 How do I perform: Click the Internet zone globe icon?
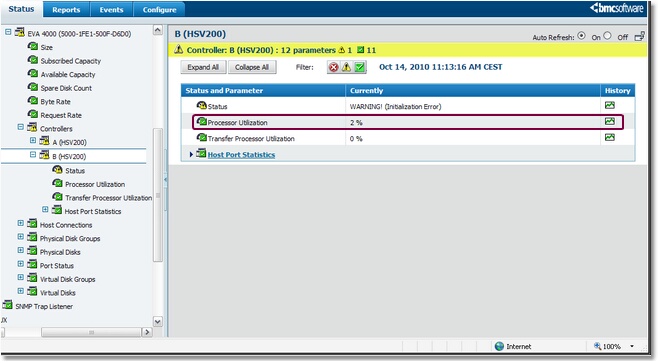pyautogui.click(x=499, y=346)
